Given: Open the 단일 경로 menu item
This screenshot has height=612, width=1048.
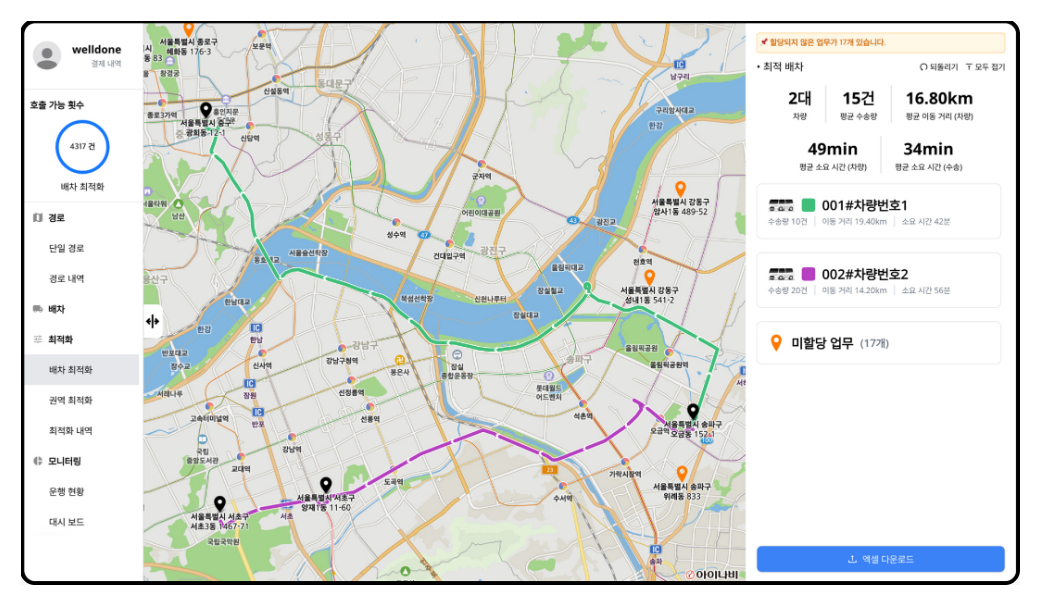Looking at the screenshot, I should (x=67, y=248).
